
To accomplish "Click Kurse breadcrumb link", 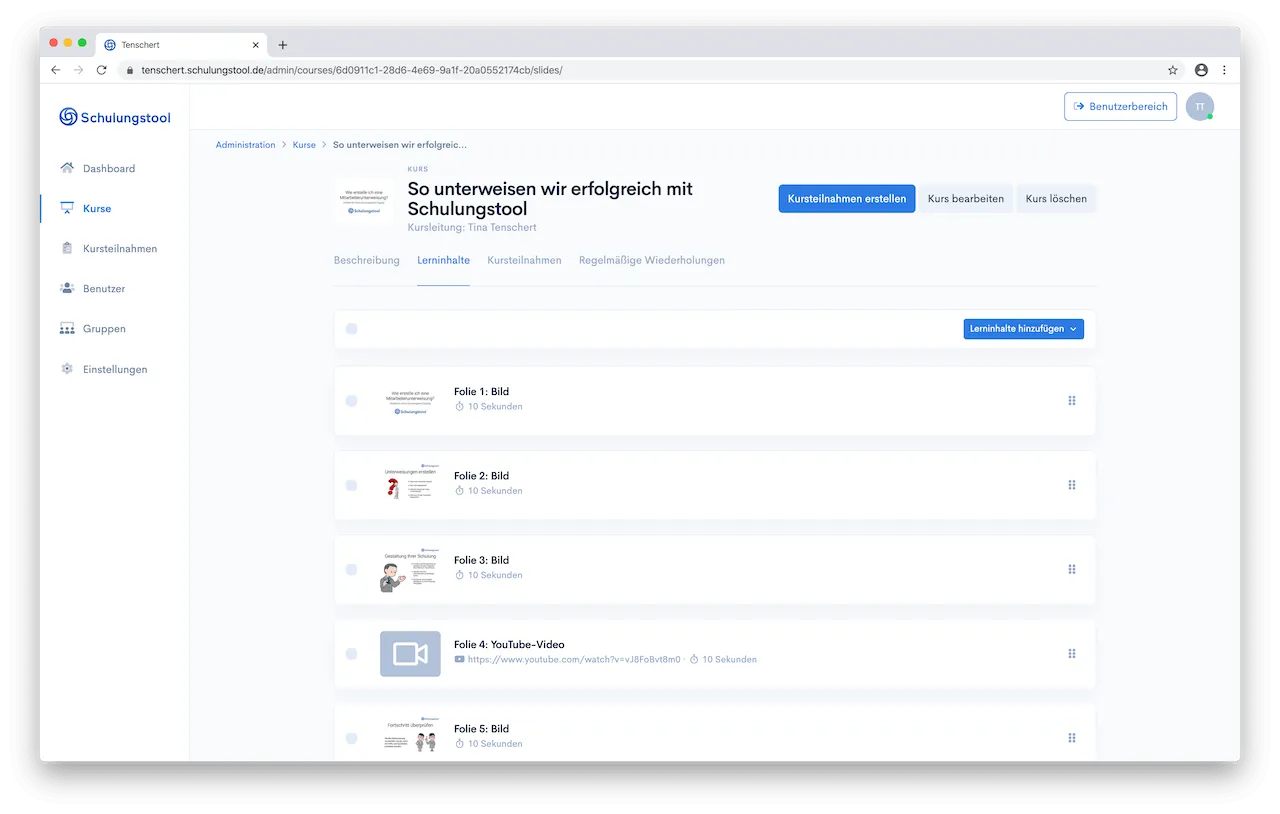I will (x=304, y=145).
